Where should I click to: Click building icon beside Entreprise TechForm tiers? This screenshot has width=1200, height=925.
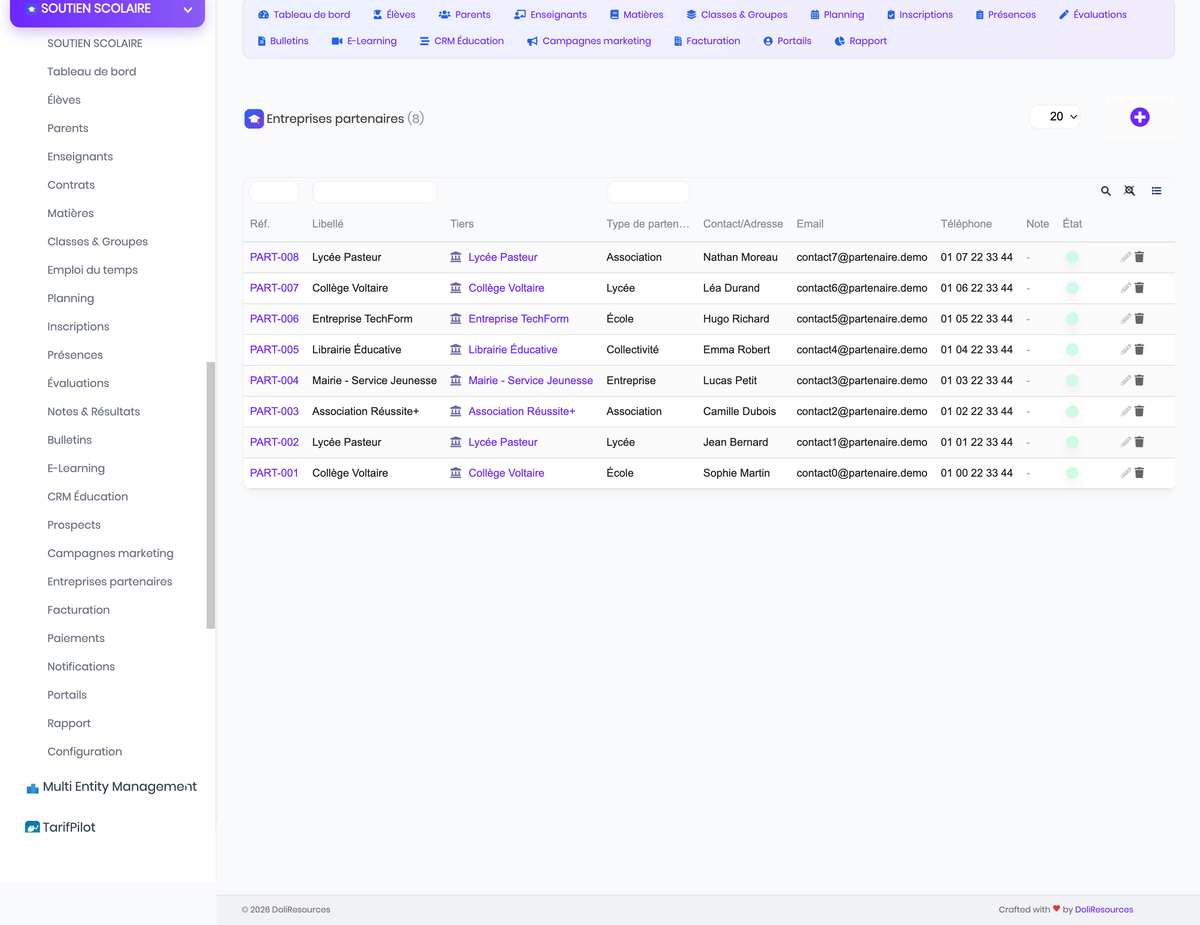coord(456,319)
